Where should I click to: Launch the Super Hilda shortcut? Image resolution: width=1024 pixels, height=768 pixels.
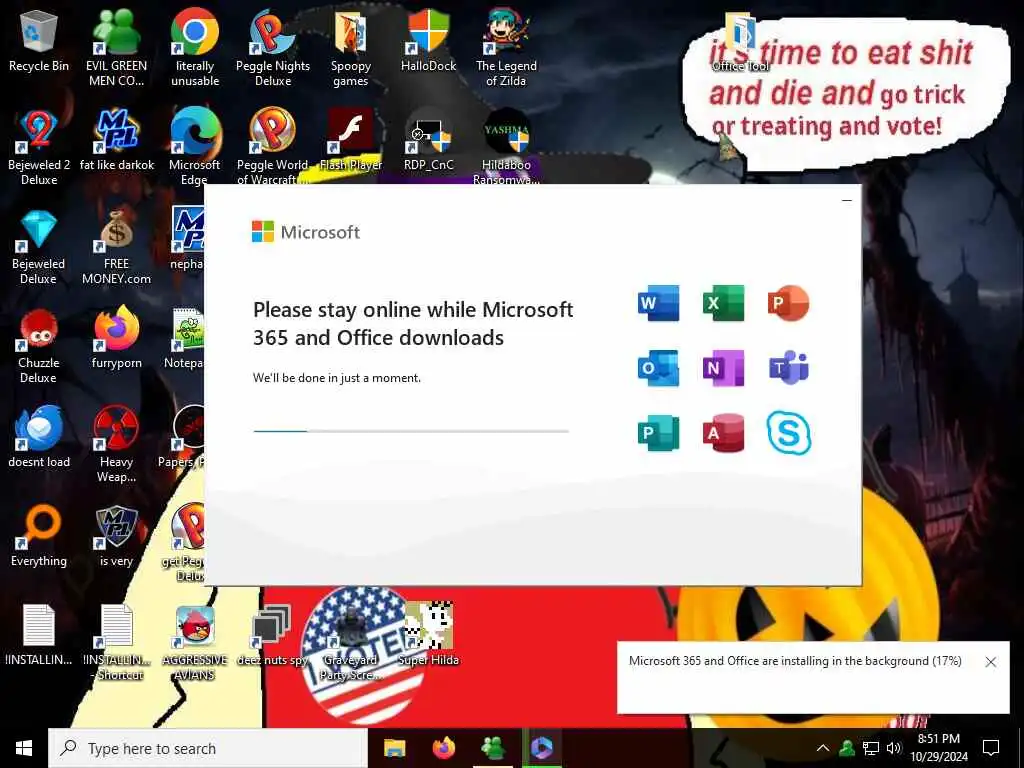(x=428, y=635)
